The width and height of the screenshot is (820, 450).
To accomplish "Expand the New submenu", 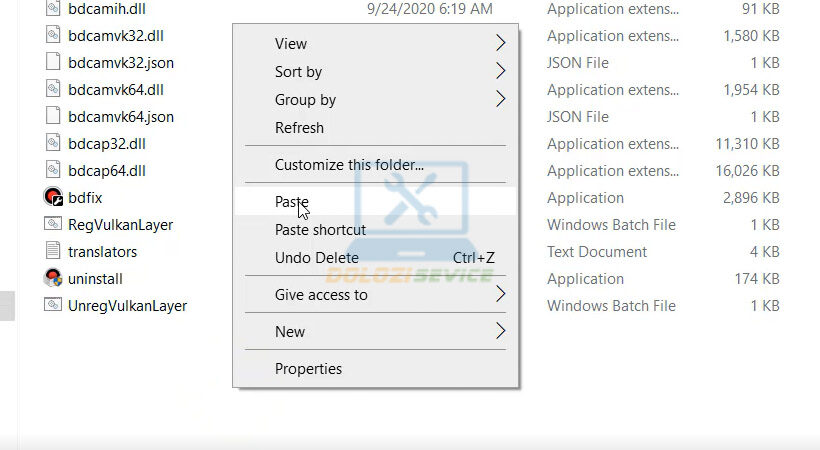I will 500,332.
